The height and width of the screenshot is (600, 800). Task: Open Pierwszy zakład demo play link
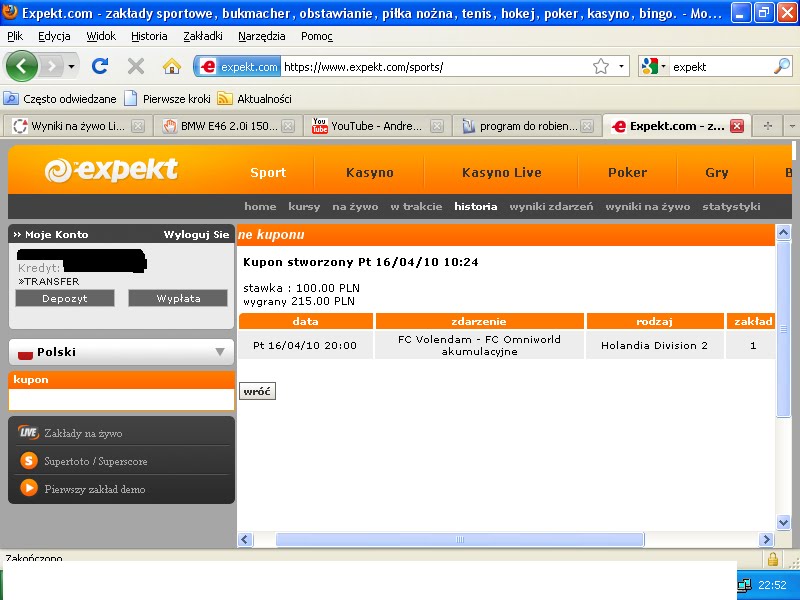coord(83,489)
